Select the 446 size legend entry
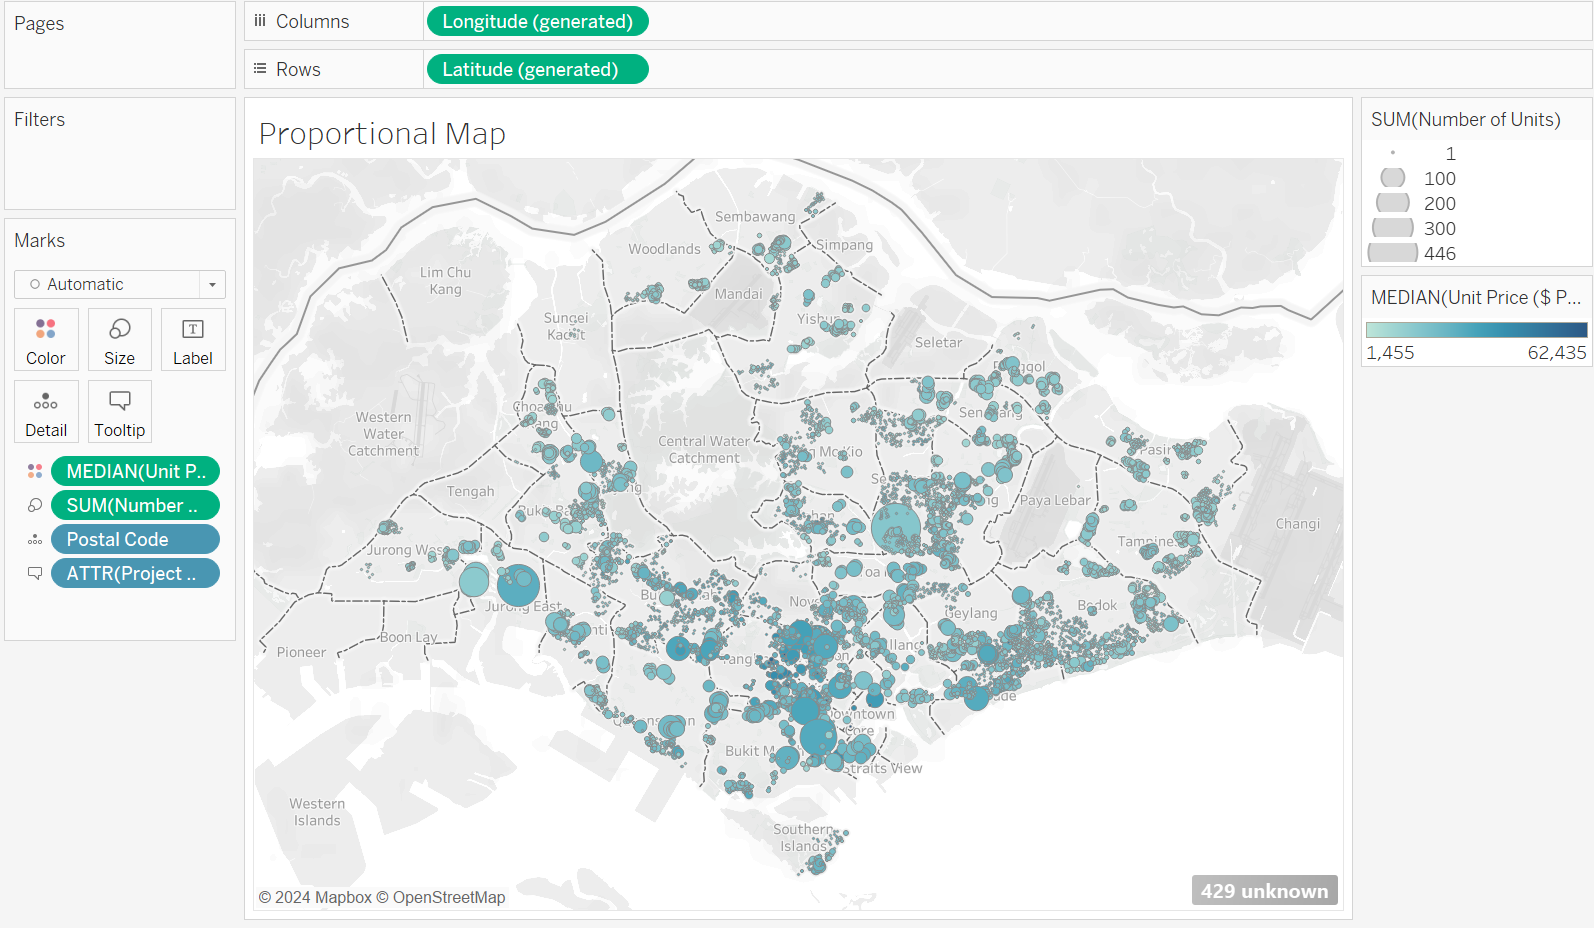This screenshot has width=1594, height=928. [1439, 253]
